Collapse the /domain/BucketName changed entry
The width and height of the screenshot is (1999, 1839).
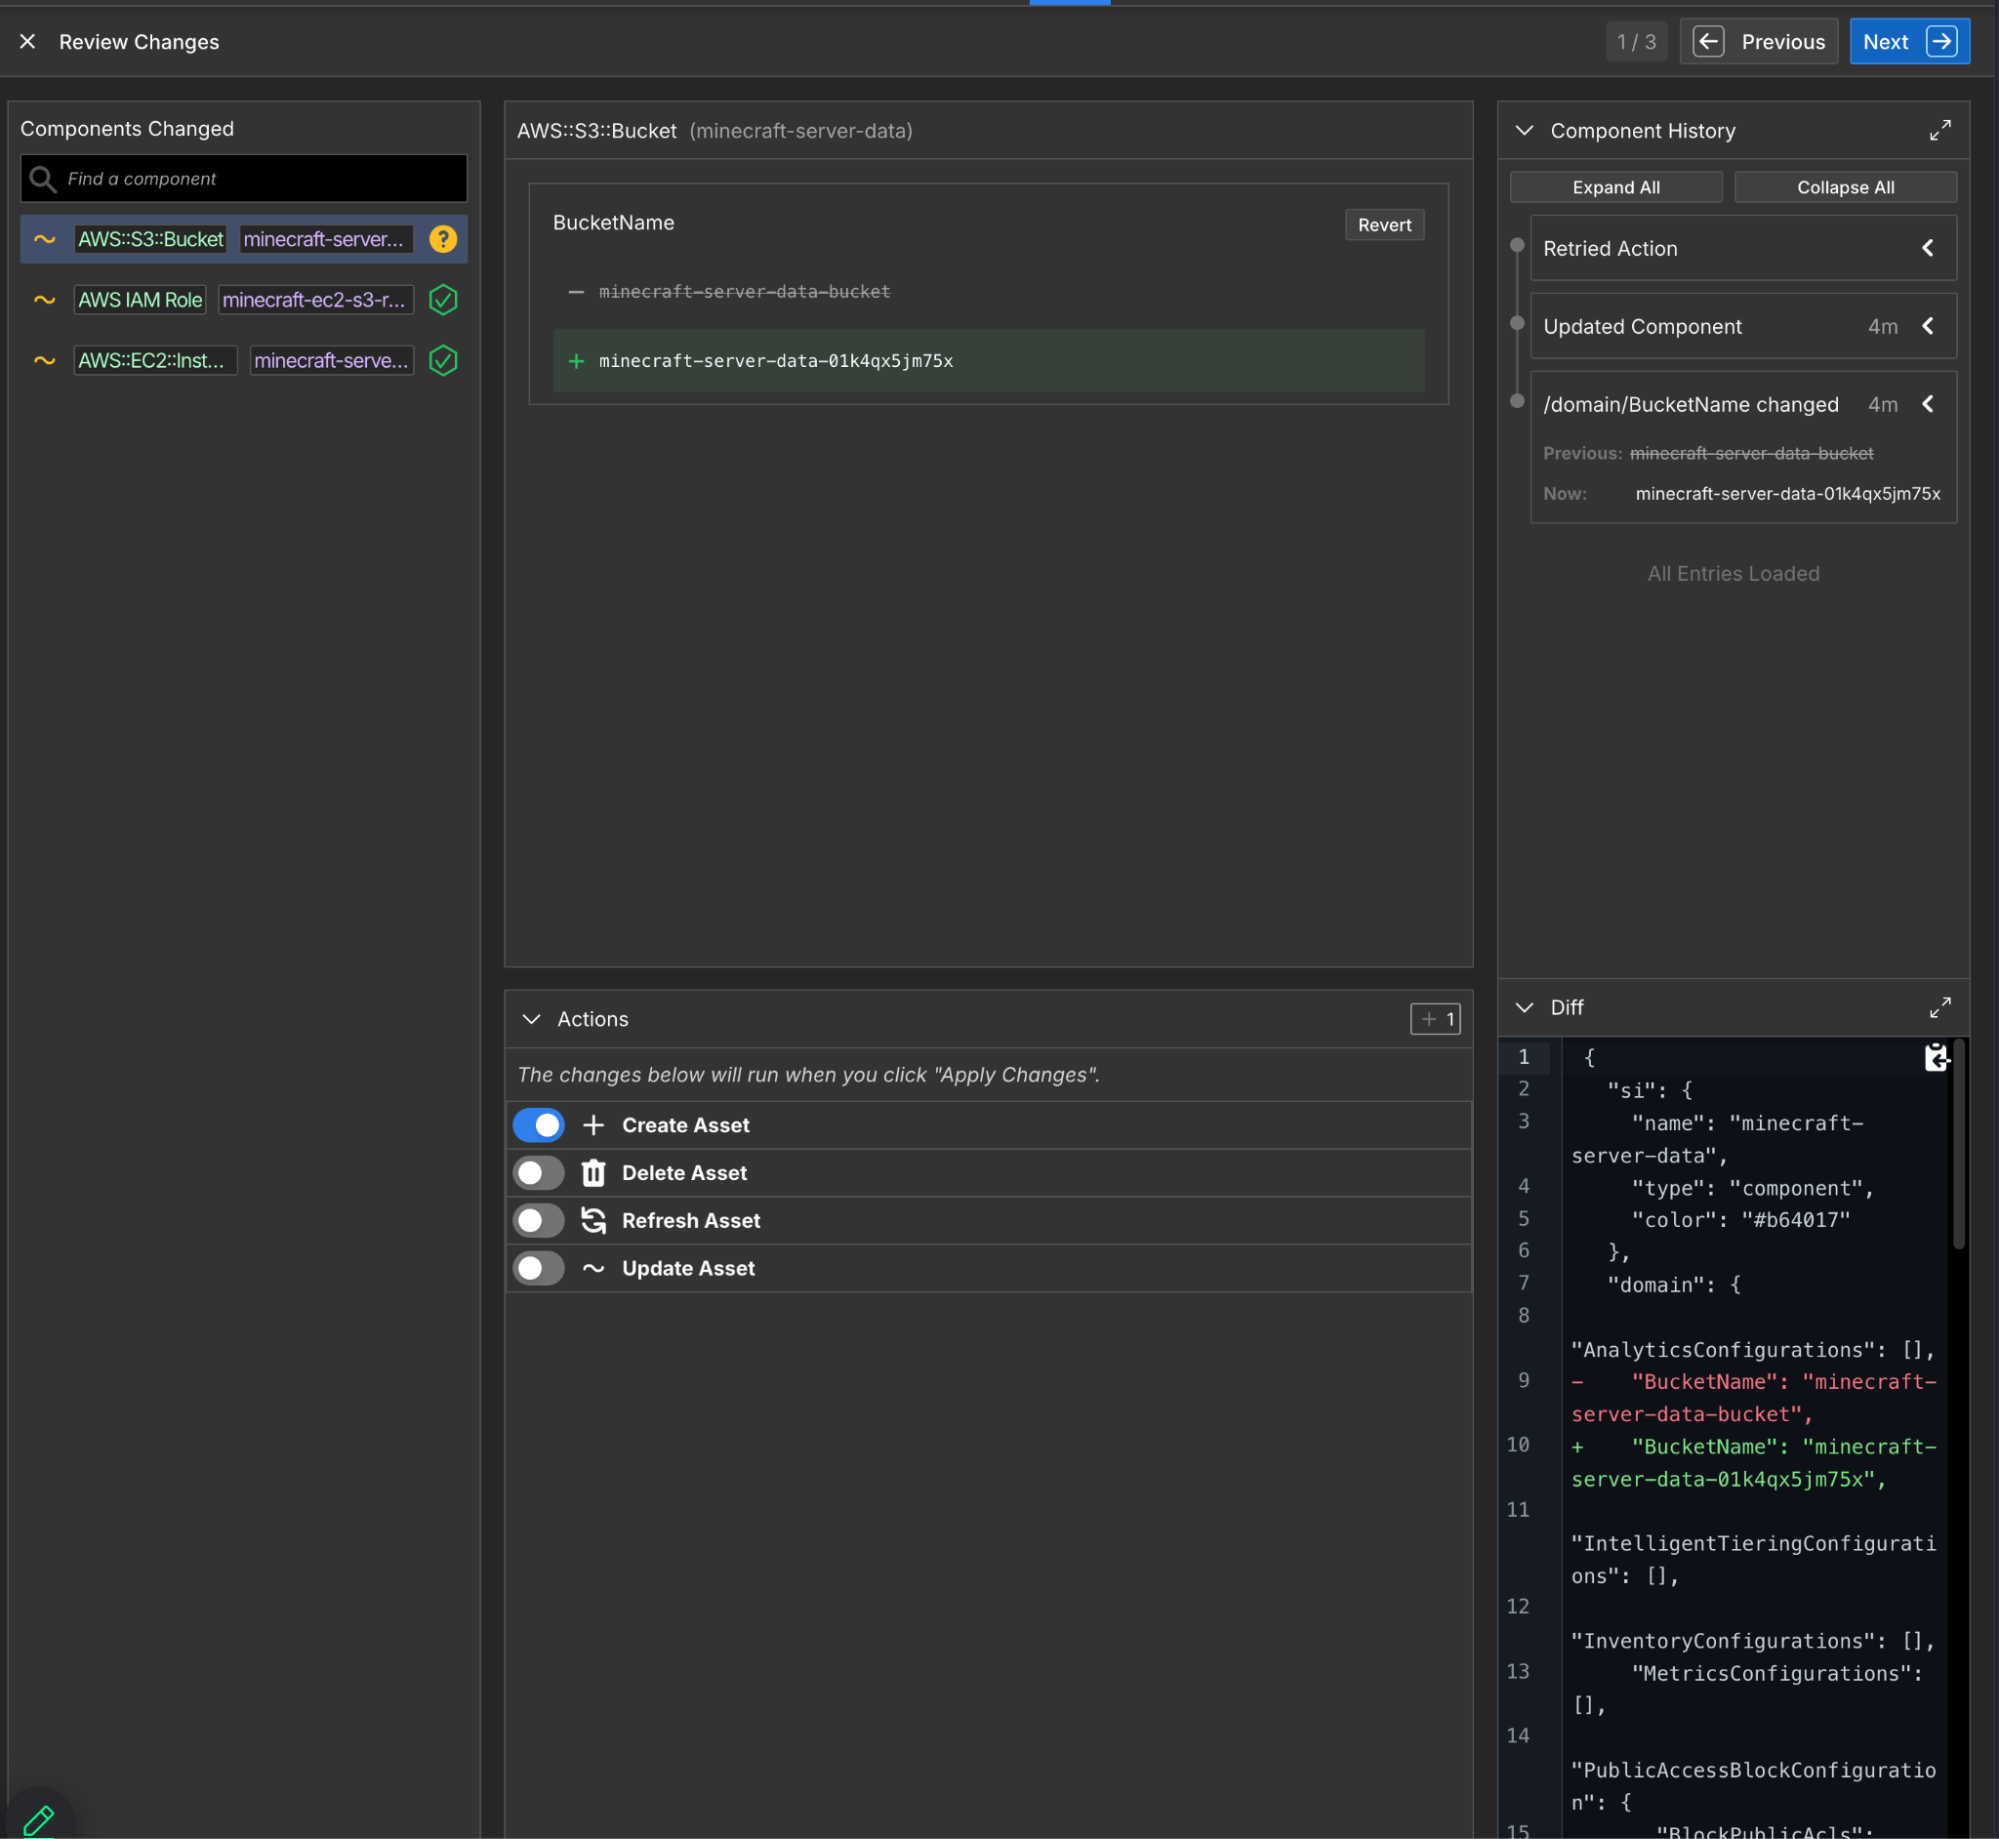(x=1927, y=405)
